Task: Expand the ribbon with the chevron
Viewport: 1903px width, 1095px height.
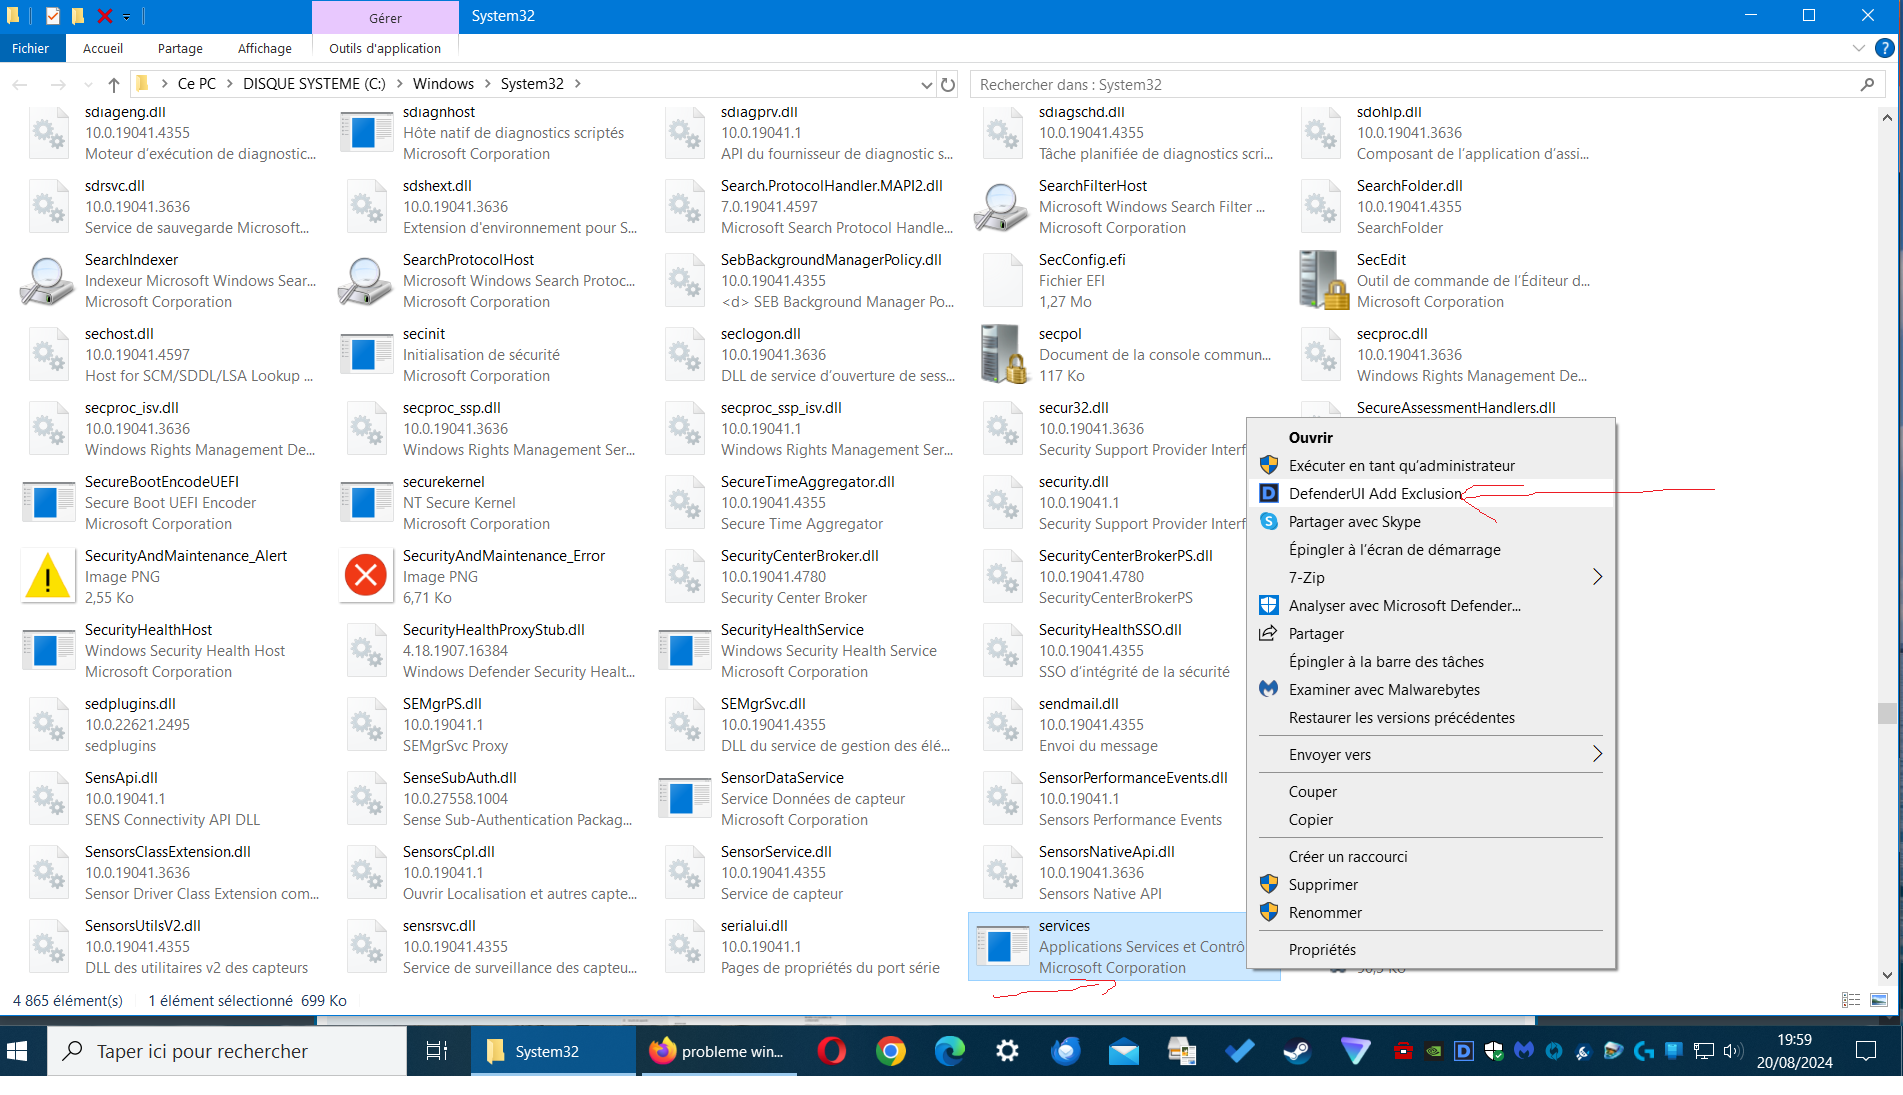Action: 1858,48
